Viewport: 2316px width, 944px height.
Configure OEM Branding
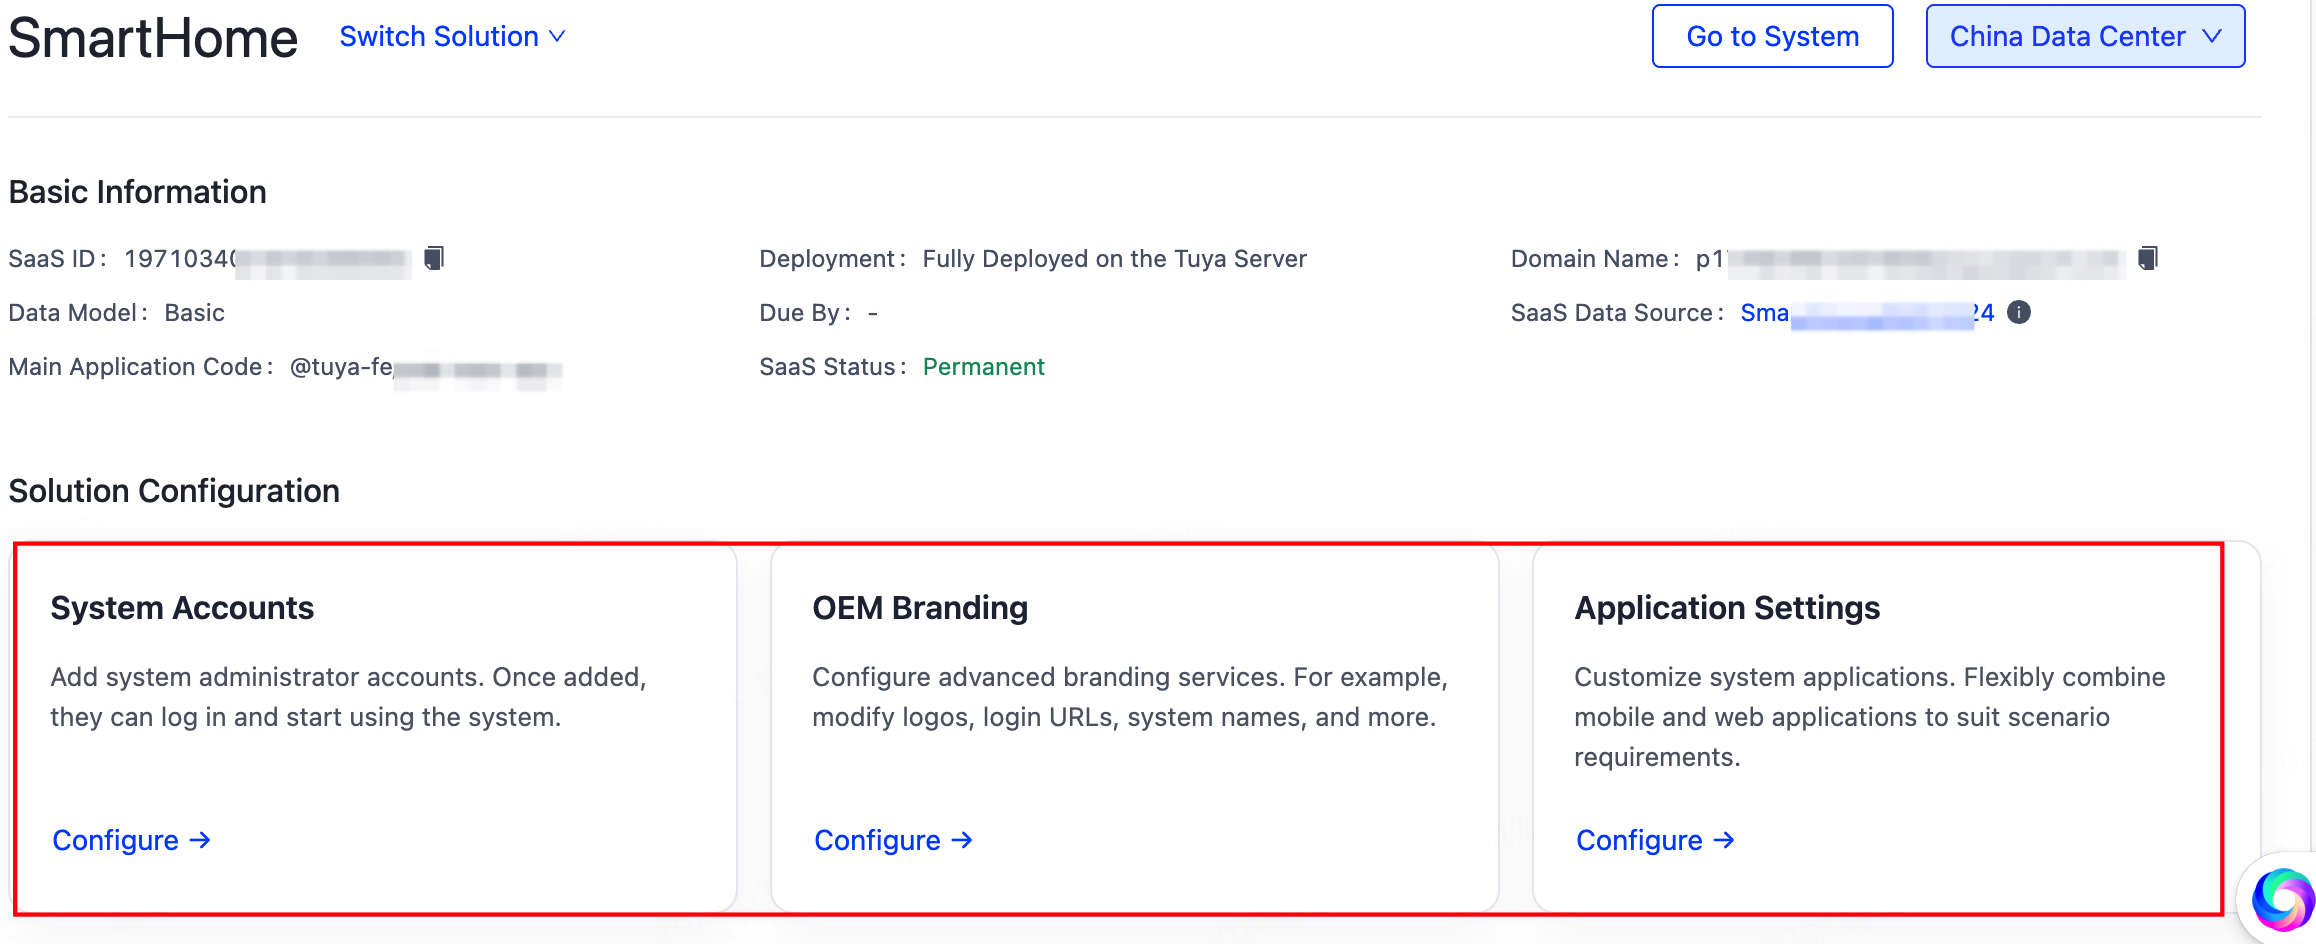tap(879, 840)
